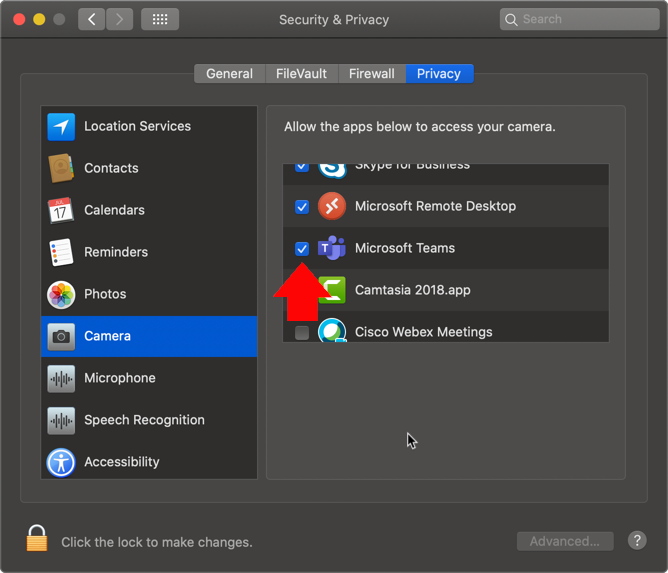Select the Privacy tab
Screen dimensions: 668x573
pyautogui.click(x=439, y=74)
